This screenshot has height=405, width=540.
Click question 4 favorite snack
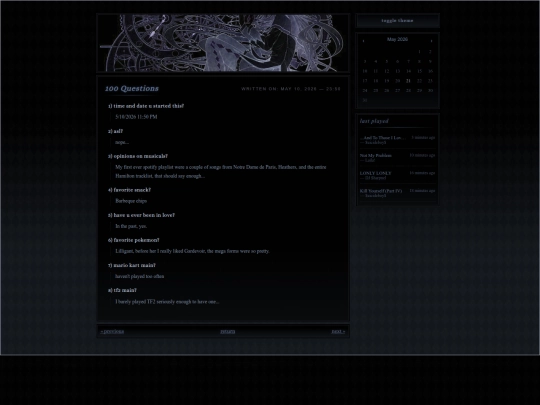[129, 190]
